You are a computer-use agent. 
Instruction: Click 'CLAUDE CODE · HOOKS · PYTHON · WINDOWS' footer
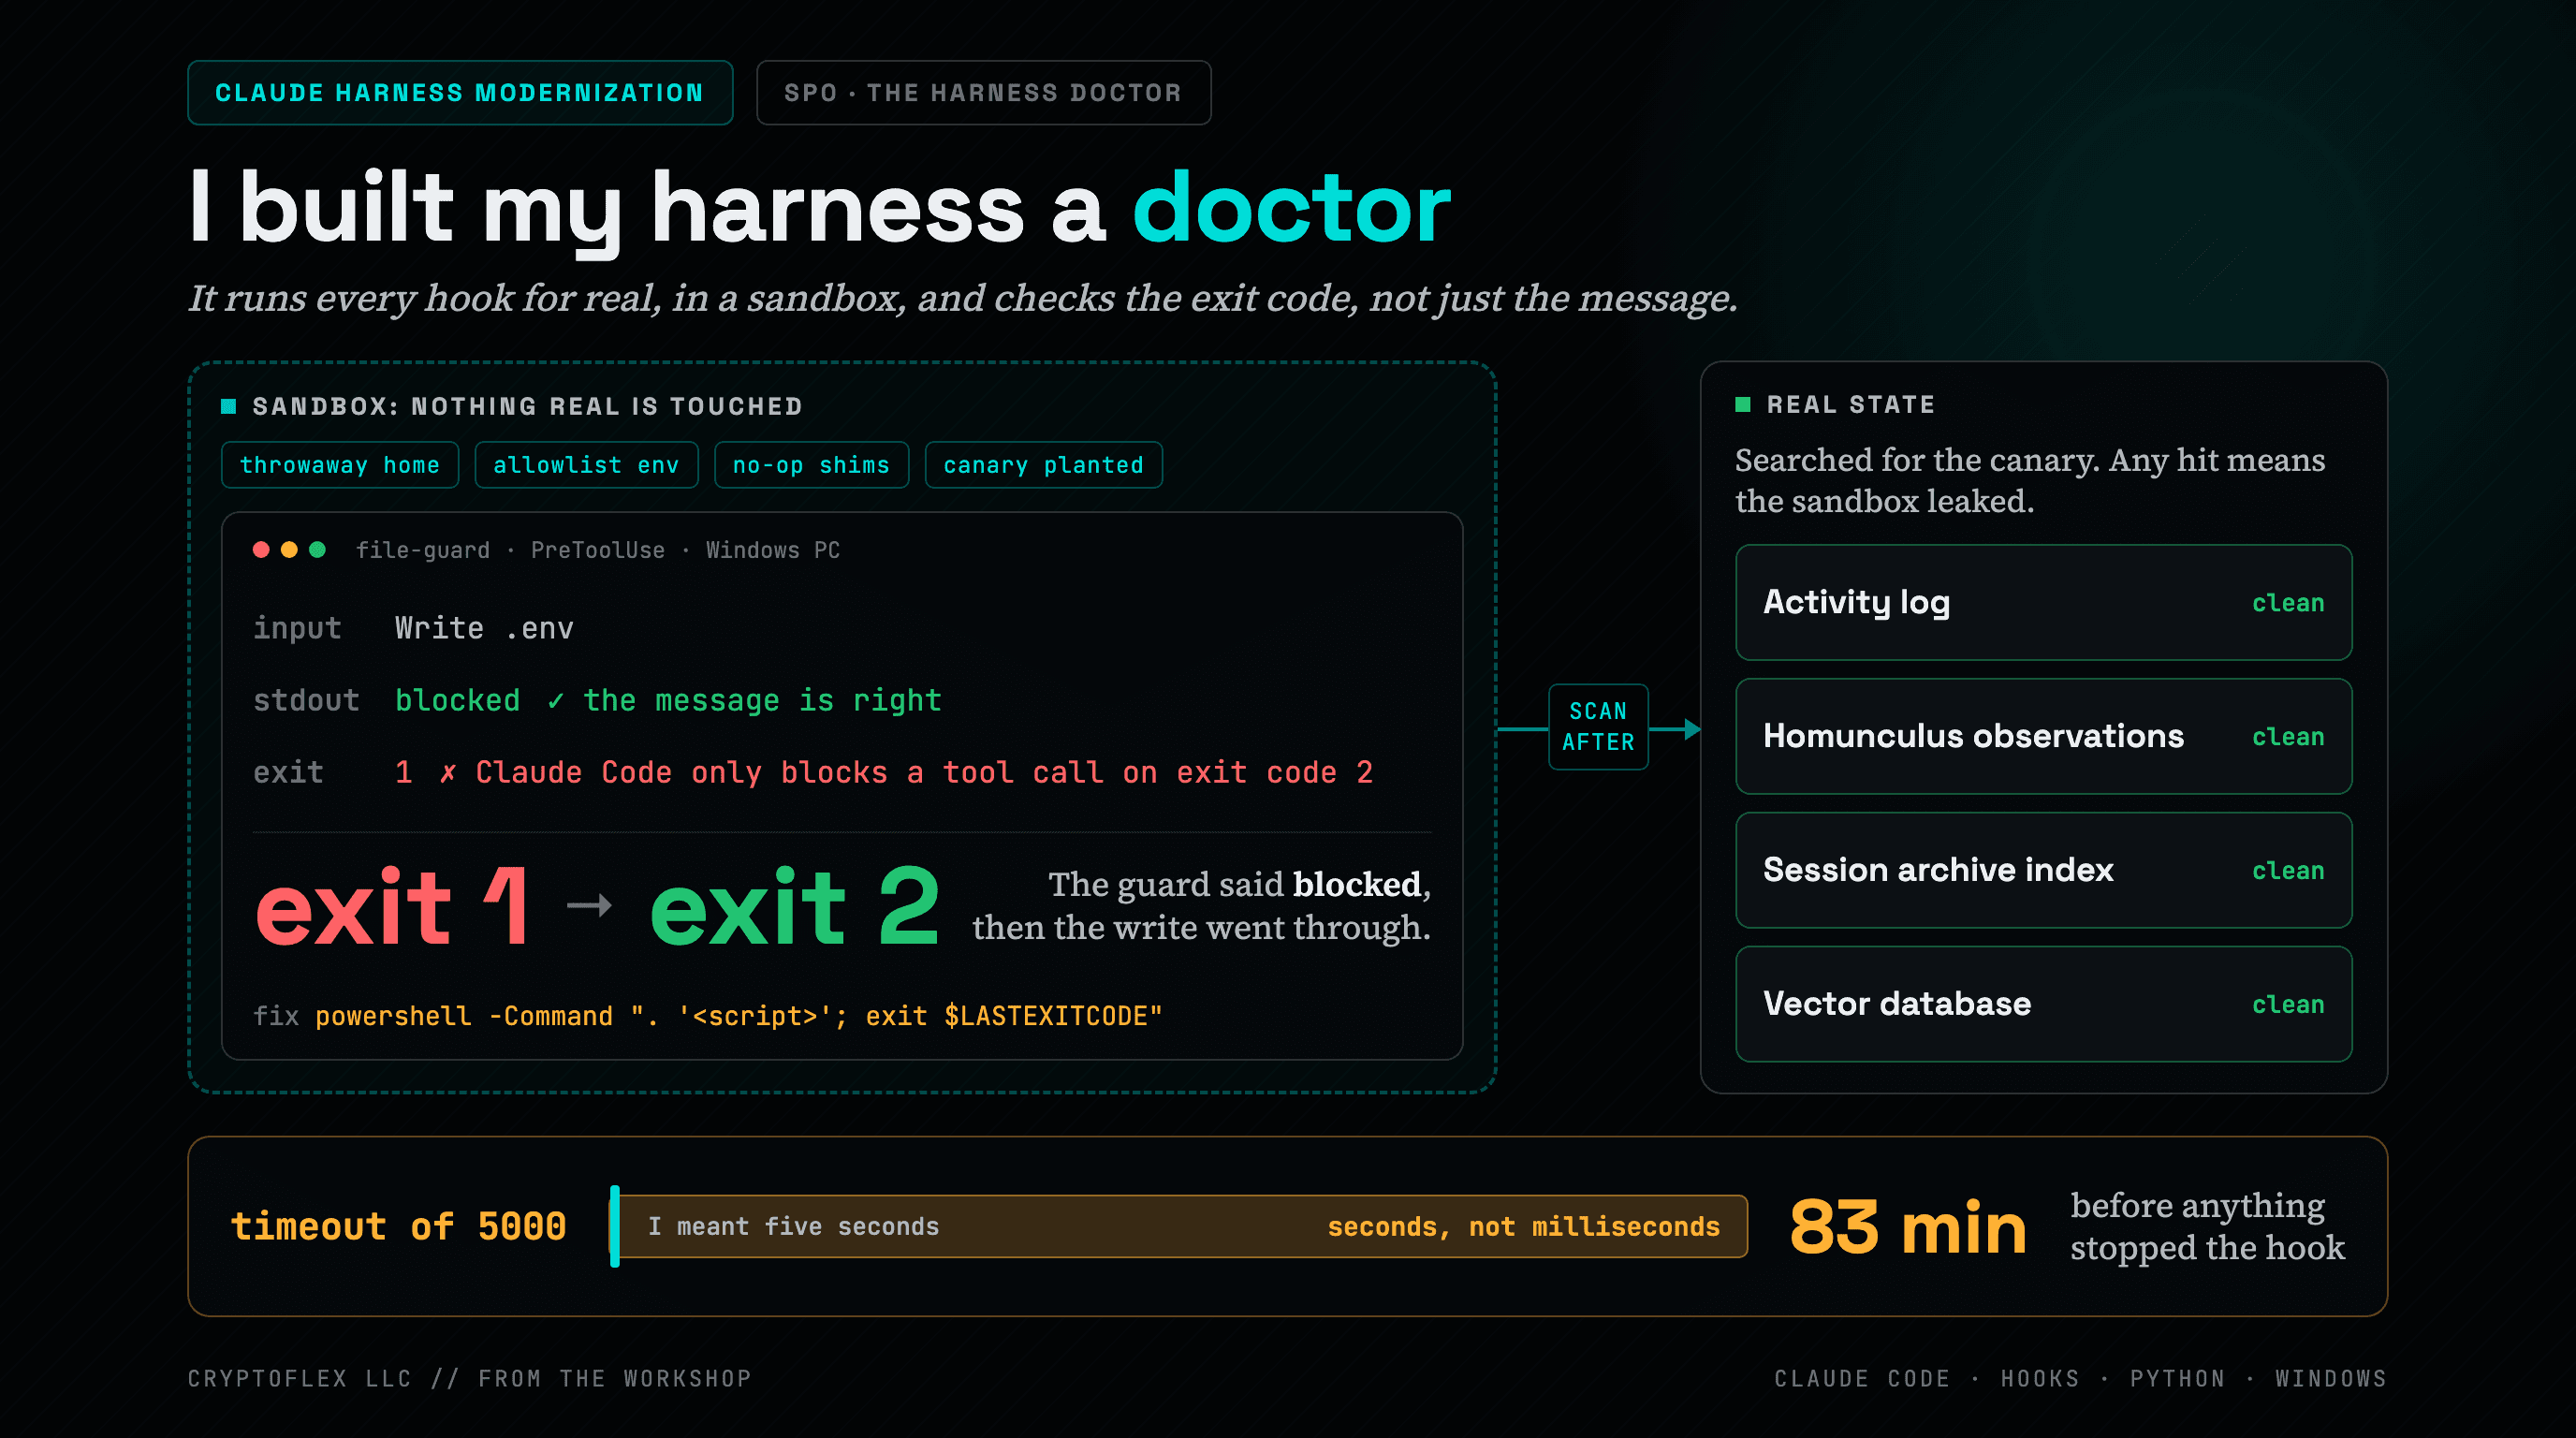[x=2080, y=1378]
